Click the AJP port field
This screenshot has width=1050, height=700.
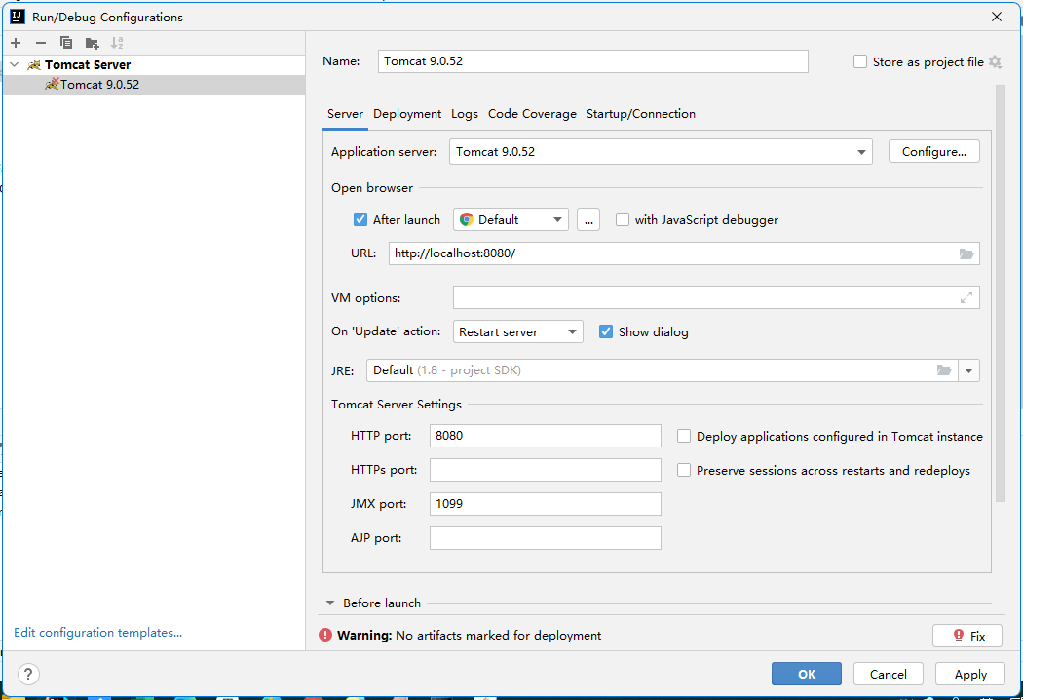click(x=545, y=538)
